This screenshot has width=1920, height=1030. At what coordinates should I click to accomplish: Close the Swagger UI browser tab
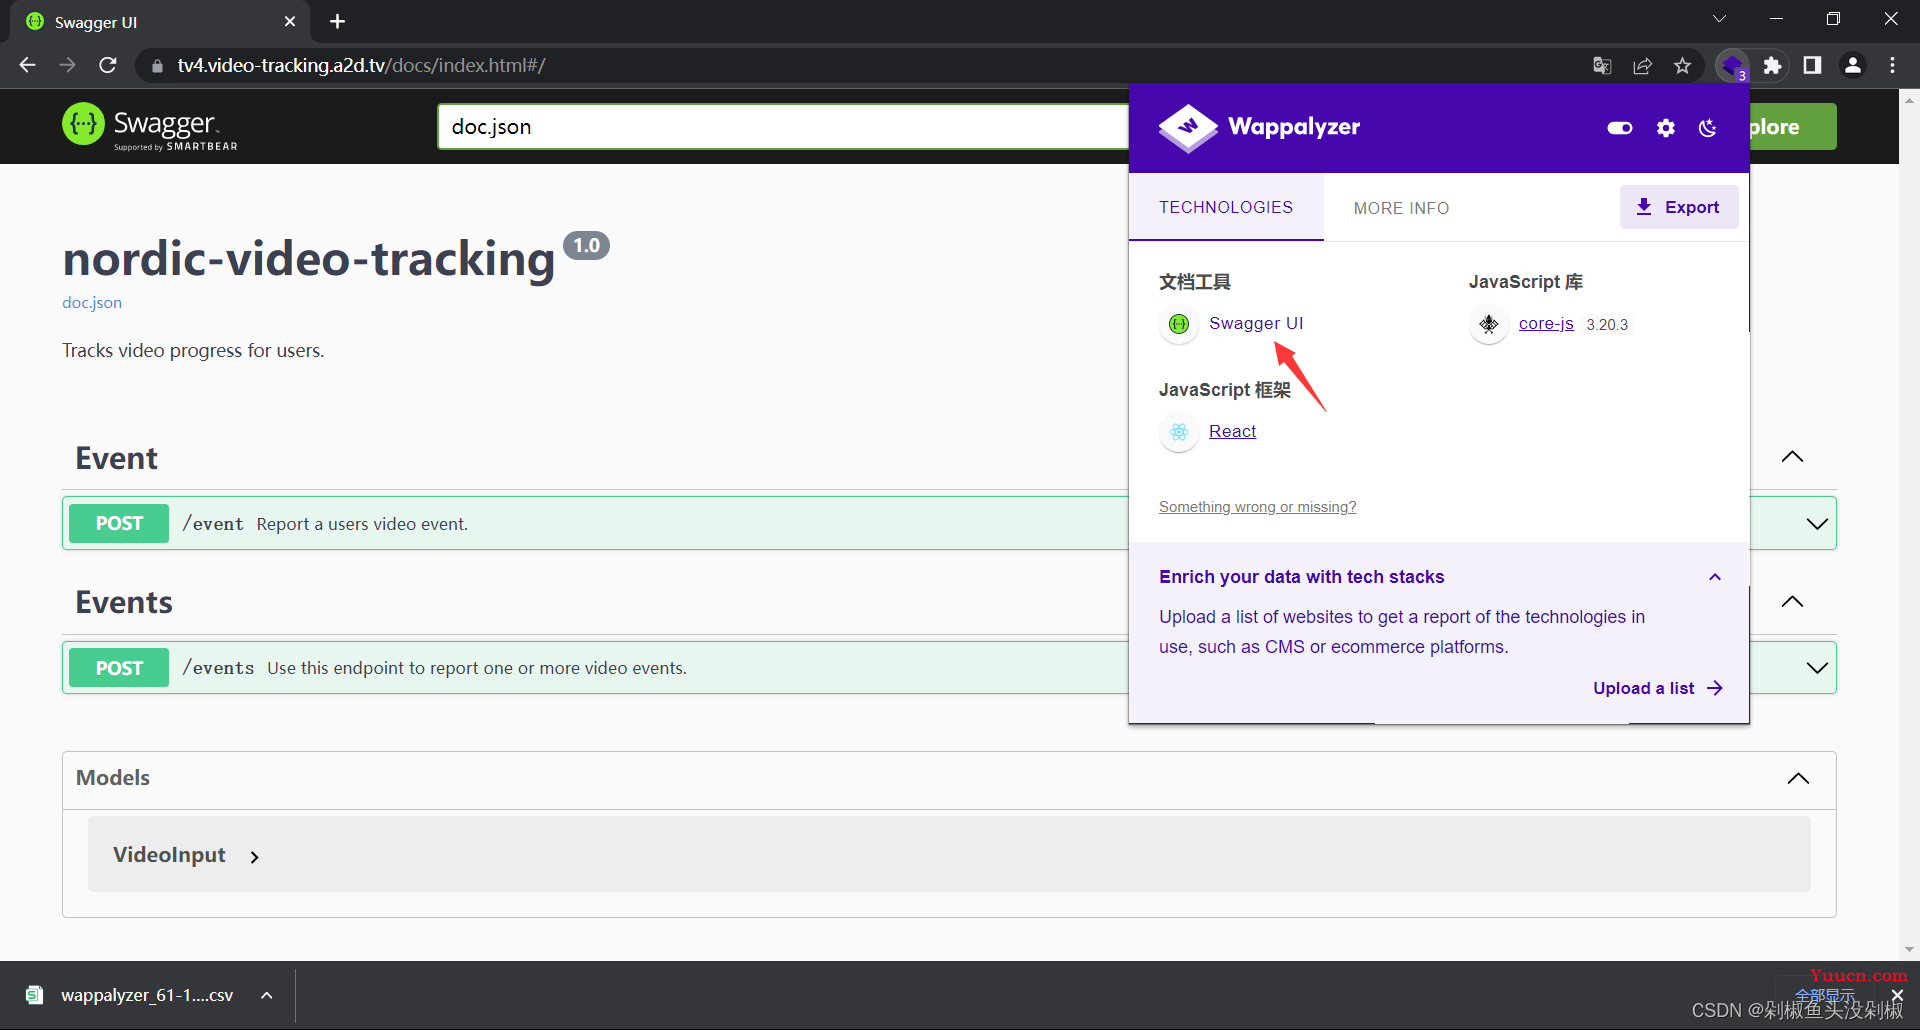click(290, 21)
